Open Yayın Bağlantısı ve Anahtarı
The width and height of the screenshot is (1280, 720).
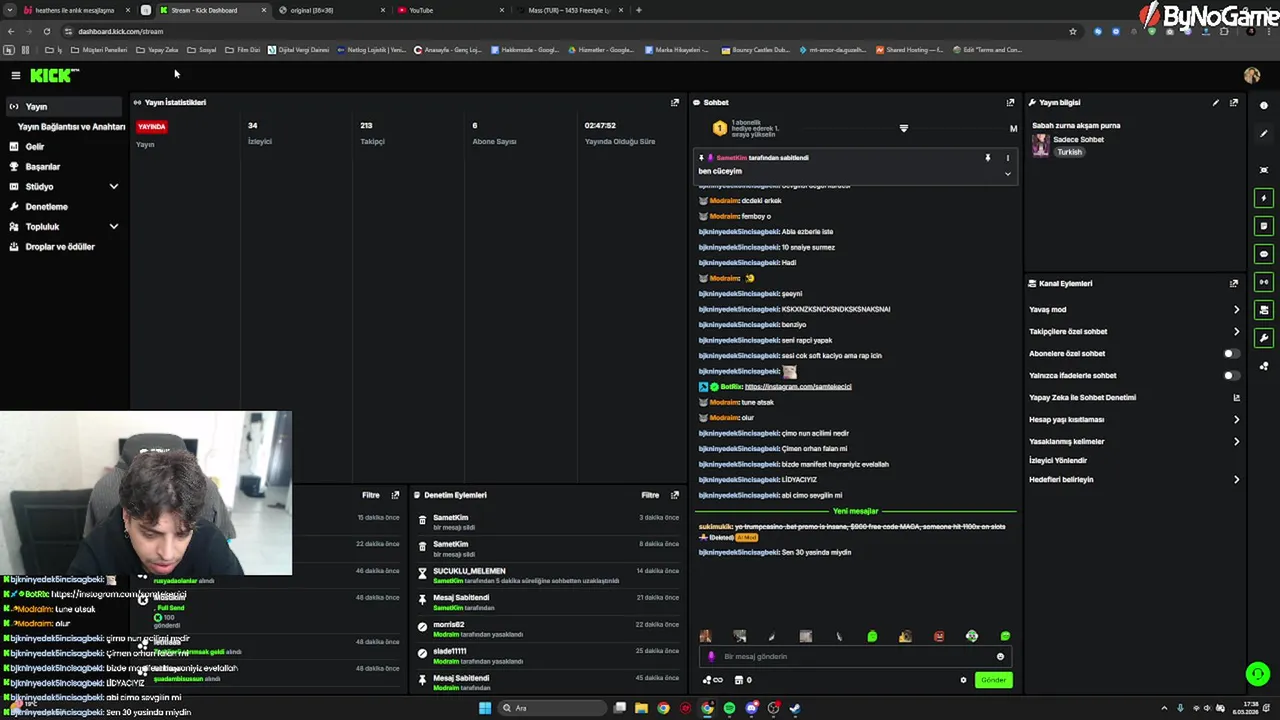click(71, 127)
